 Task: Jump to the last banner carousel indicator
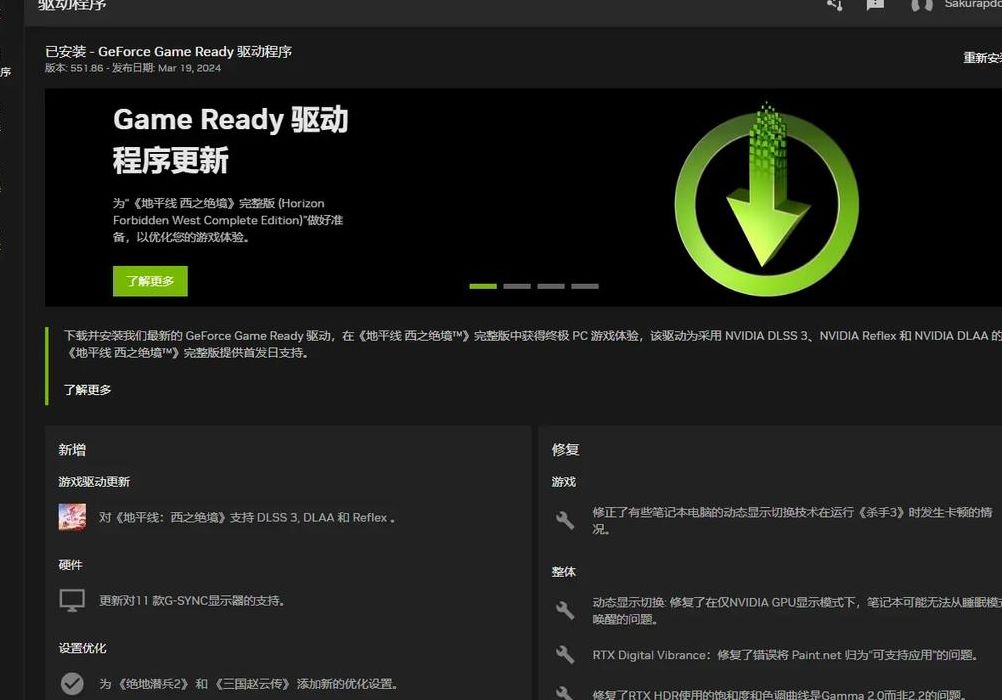(x=585, y=286)
